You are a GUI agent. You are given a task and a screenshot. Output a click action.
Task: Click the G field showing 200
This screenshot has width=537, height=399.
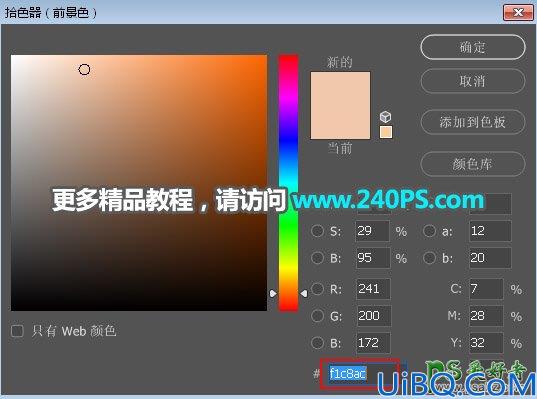(x=373, y=316)
